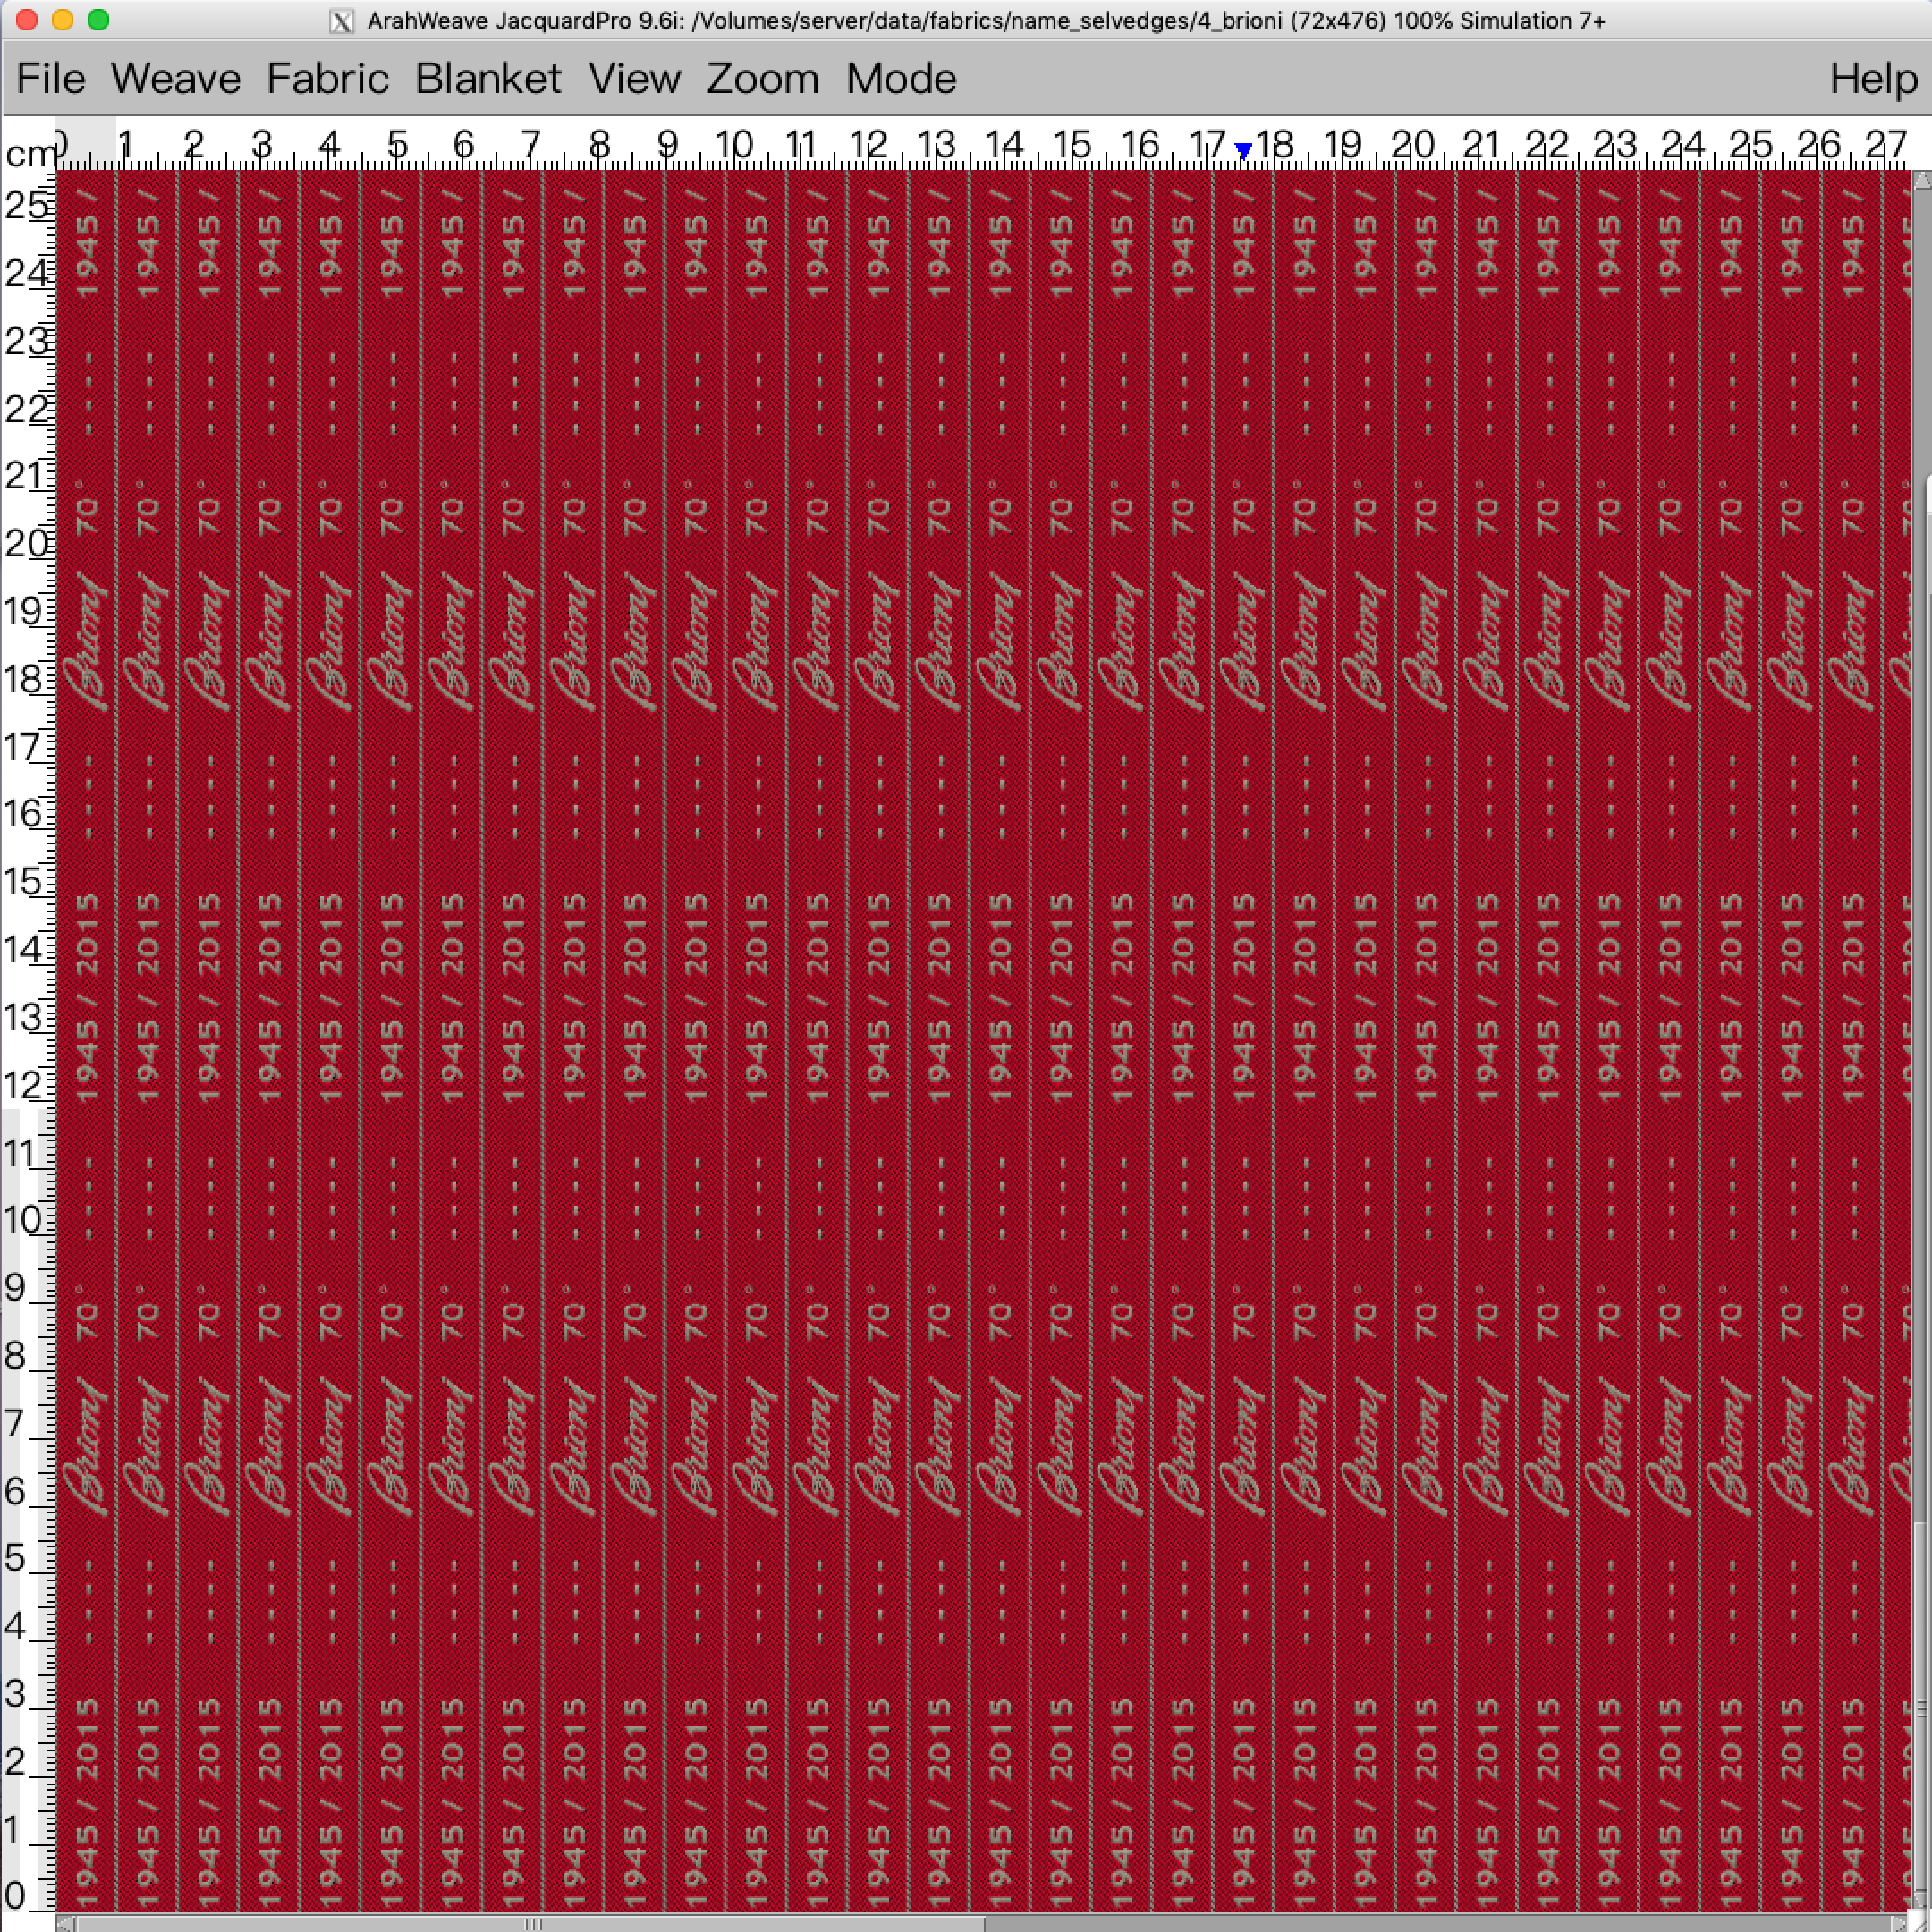The height and width of the screenshot is (1932, 1932).
Task: Open the Weave menu
Action: pos(176,78)
